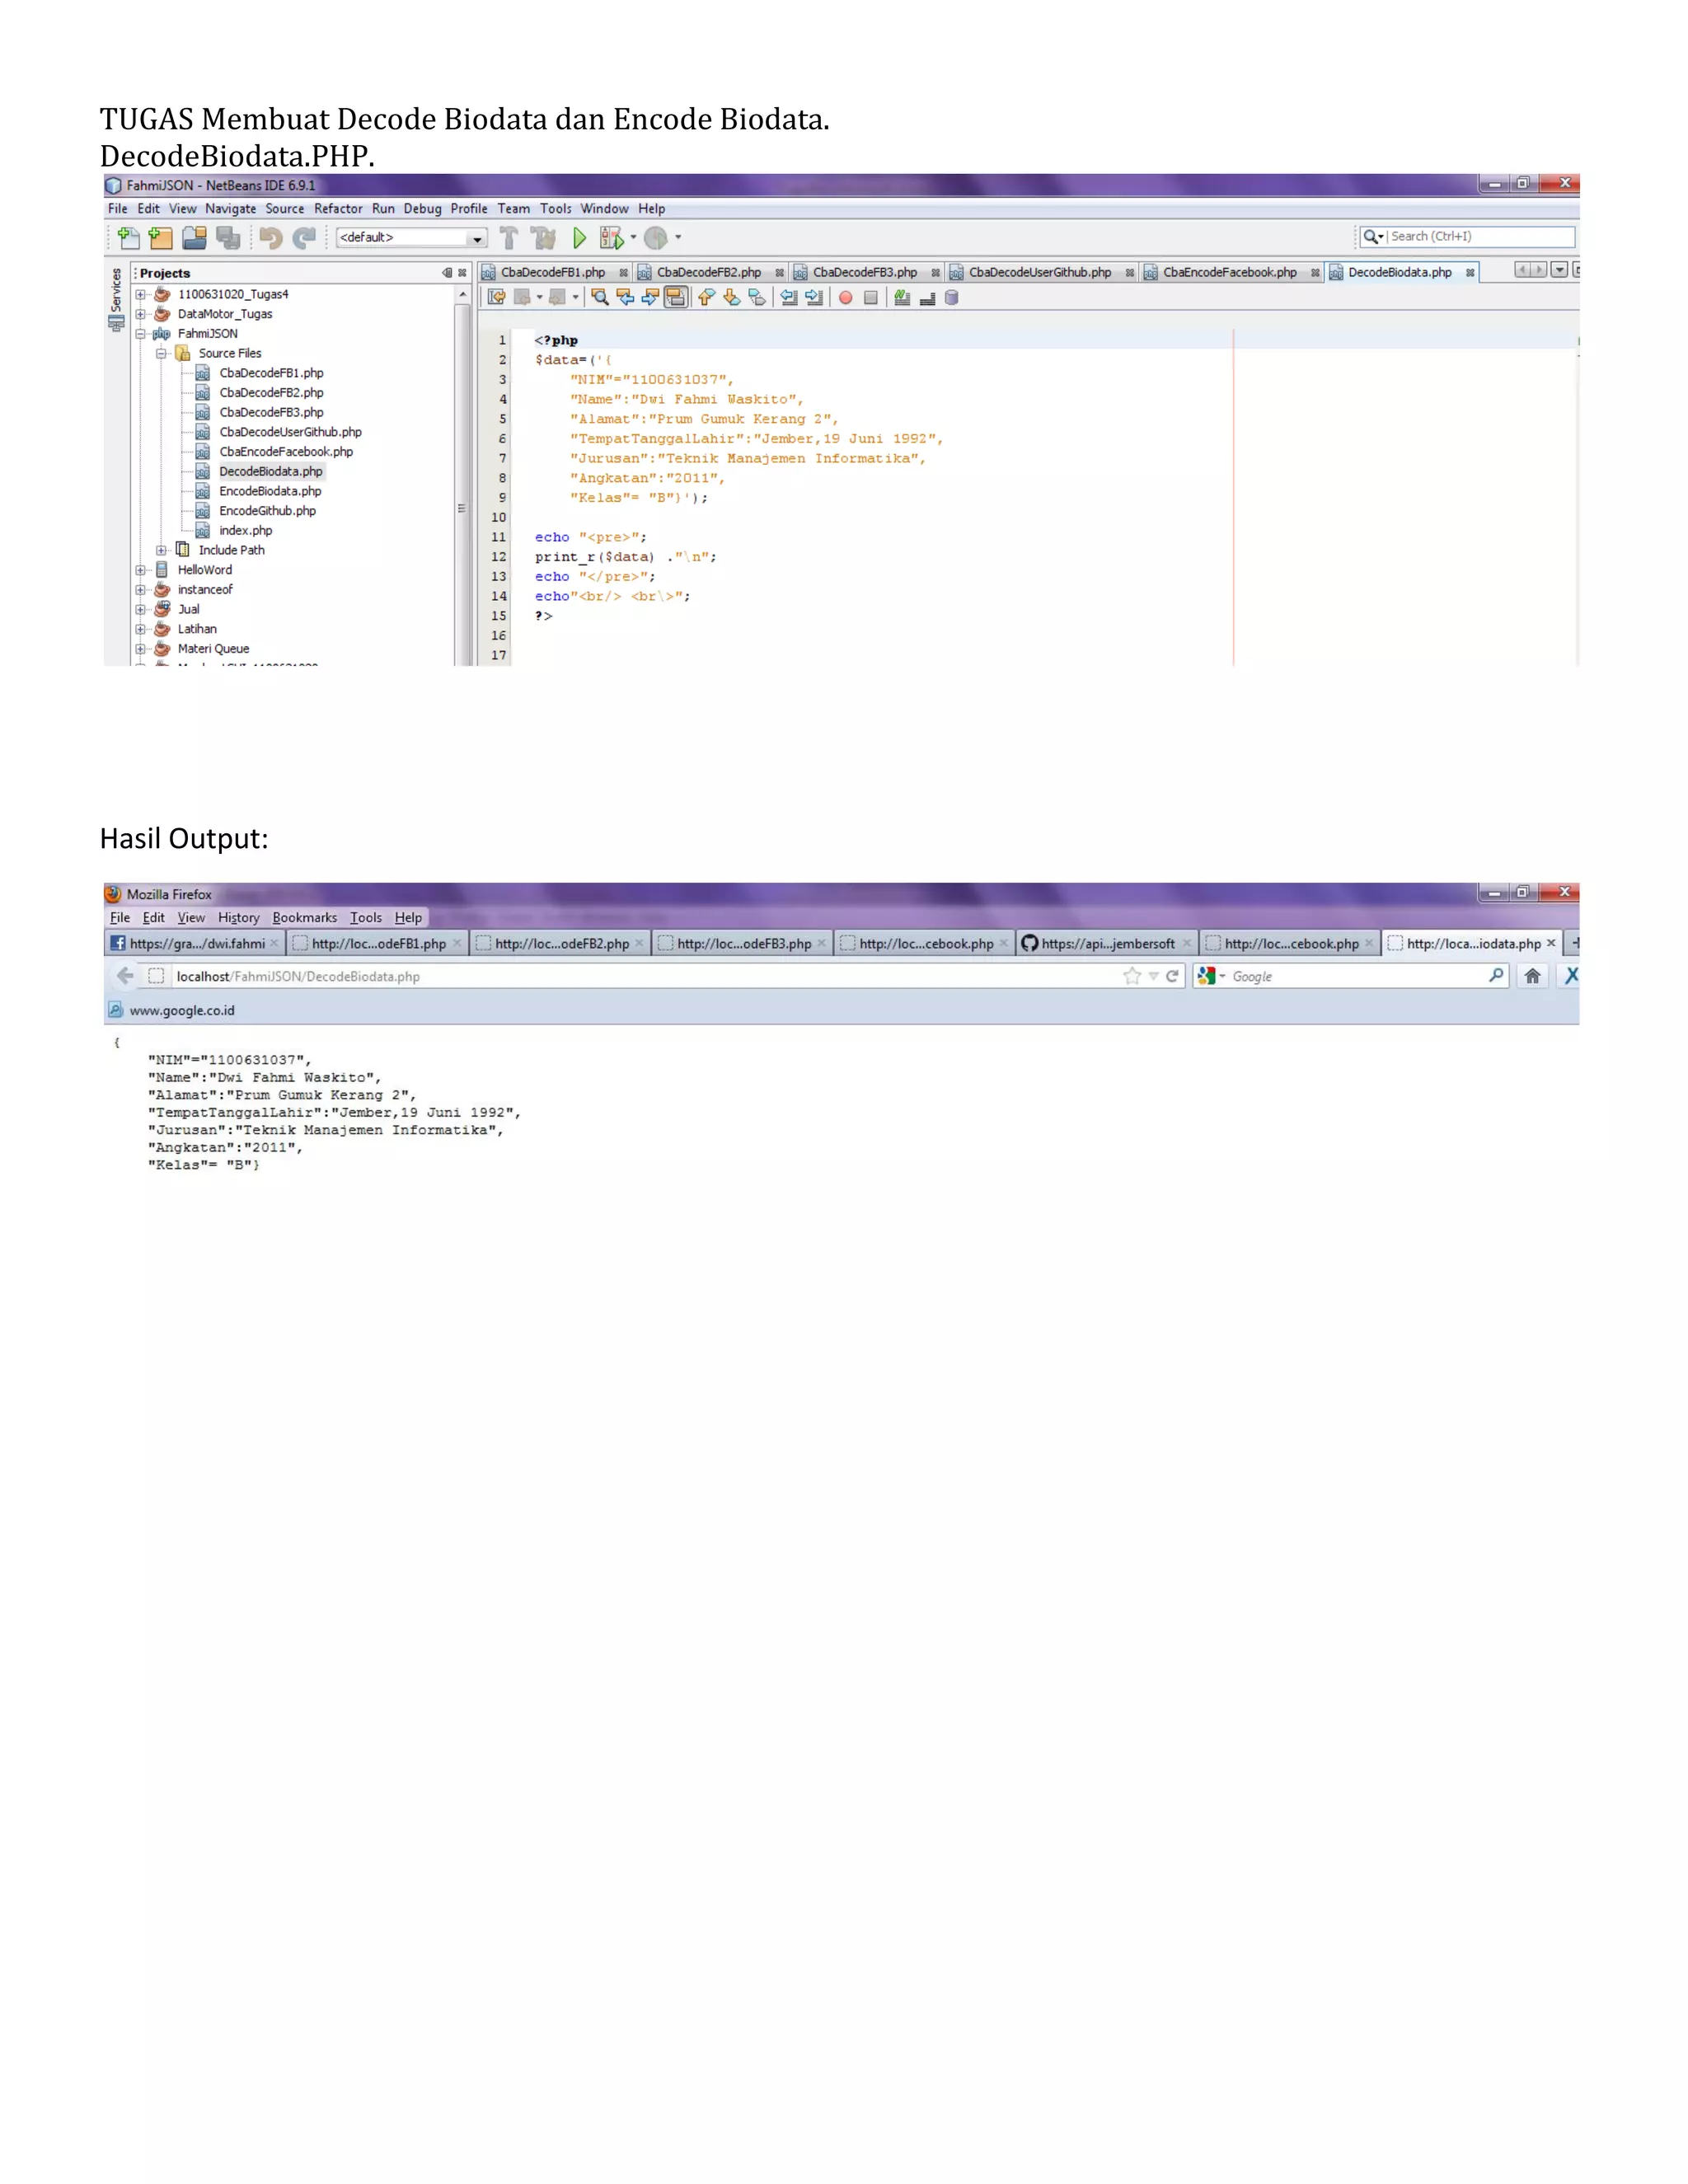Click the Clean and Build icon
The image size is (1688, 2184).
coord(543,237)
